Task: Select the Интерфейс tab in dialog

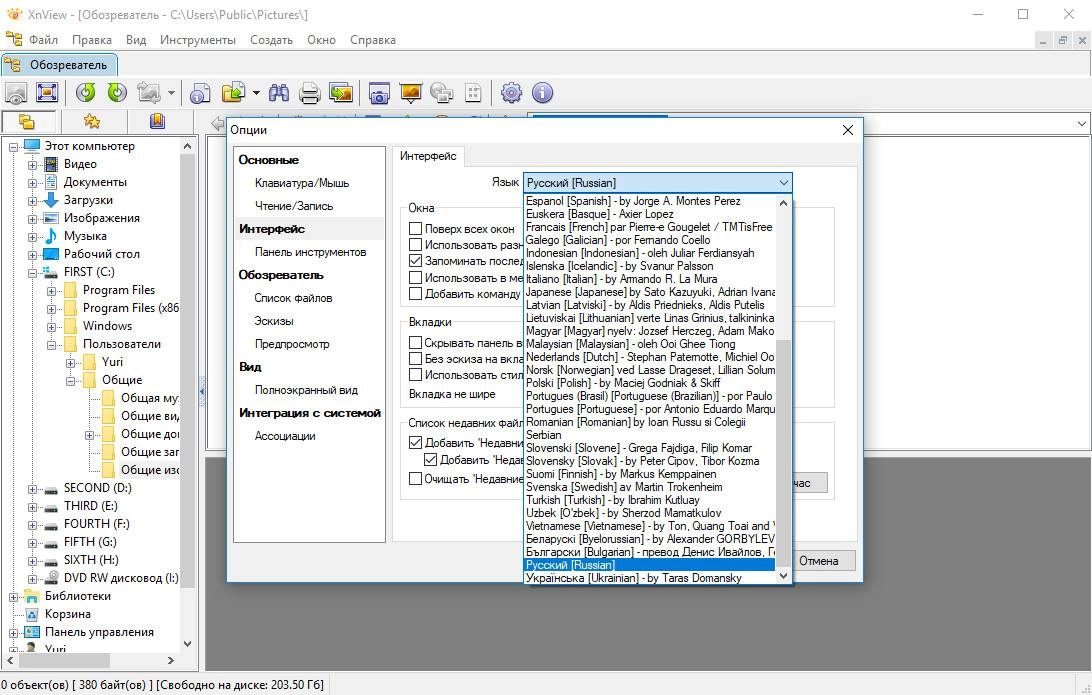Action: (x=428, y=156)
